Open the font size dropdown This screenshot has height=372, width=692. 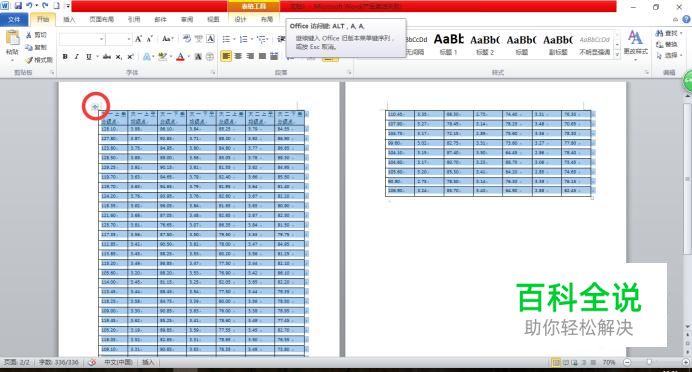coord(129,39)
